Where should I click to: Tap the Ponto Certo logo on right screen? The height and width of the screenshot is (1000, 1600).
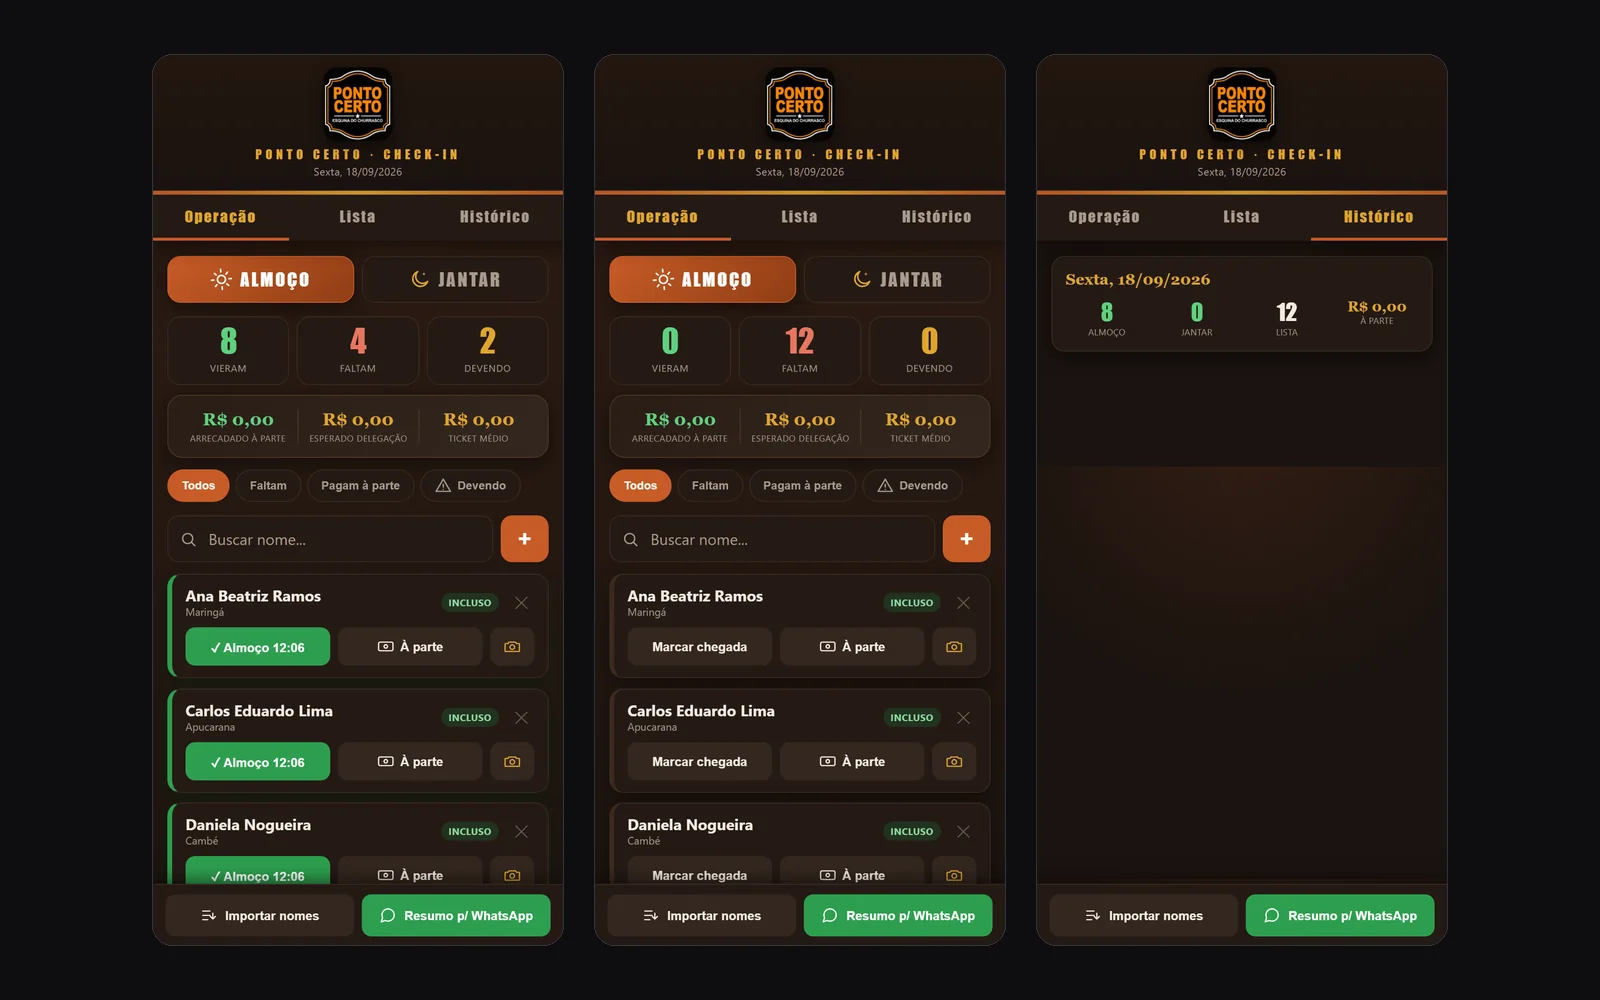[1242, 104]
